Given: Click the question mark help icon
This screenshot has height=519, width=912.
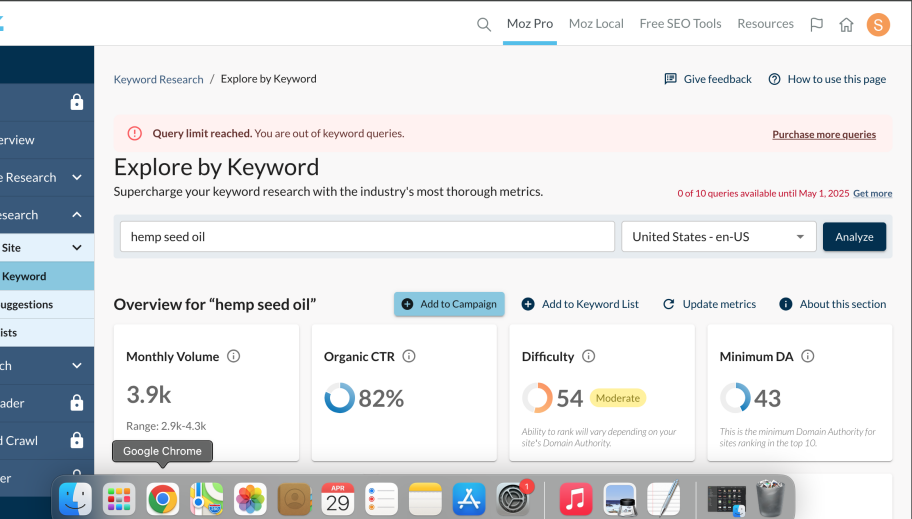Looking at the screenshot, I should pyautogui.click(x=774, y=79).
